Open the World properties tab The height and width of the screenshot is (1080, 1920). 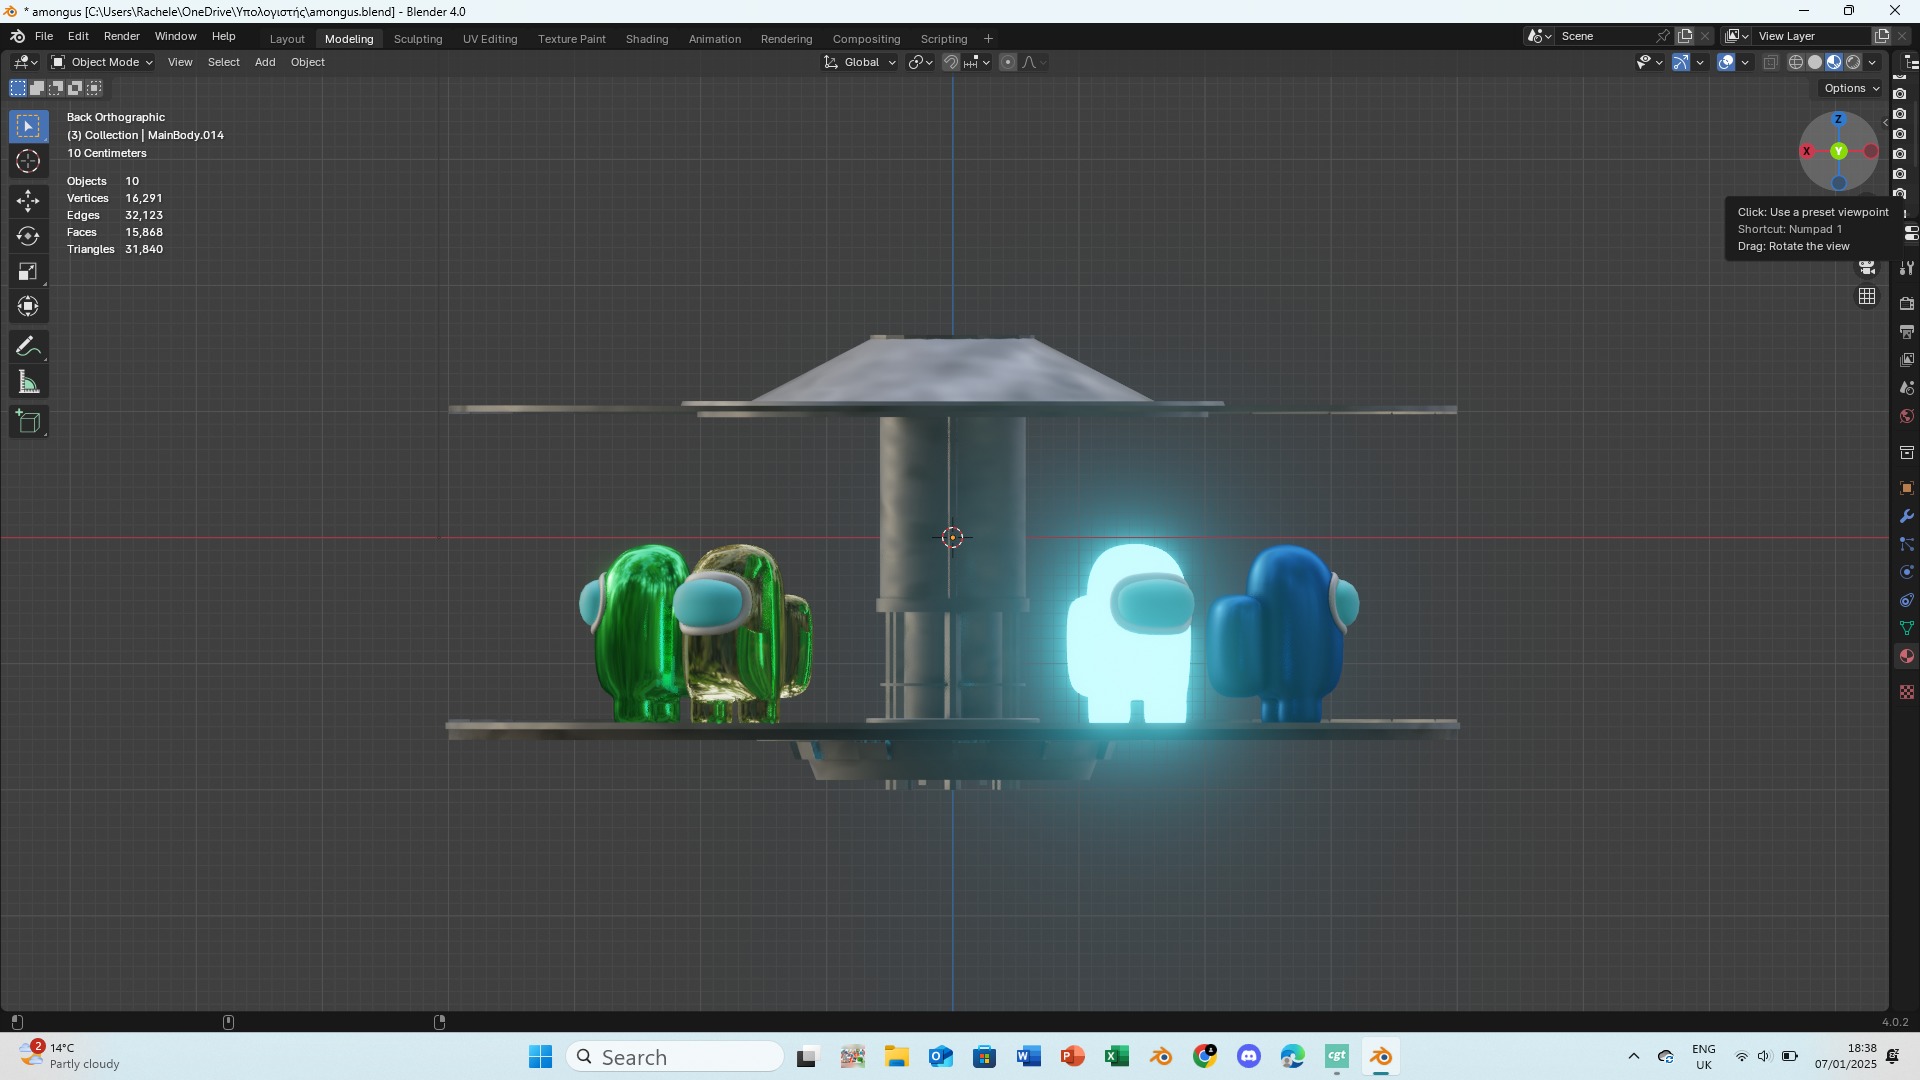pos(1907,416)
